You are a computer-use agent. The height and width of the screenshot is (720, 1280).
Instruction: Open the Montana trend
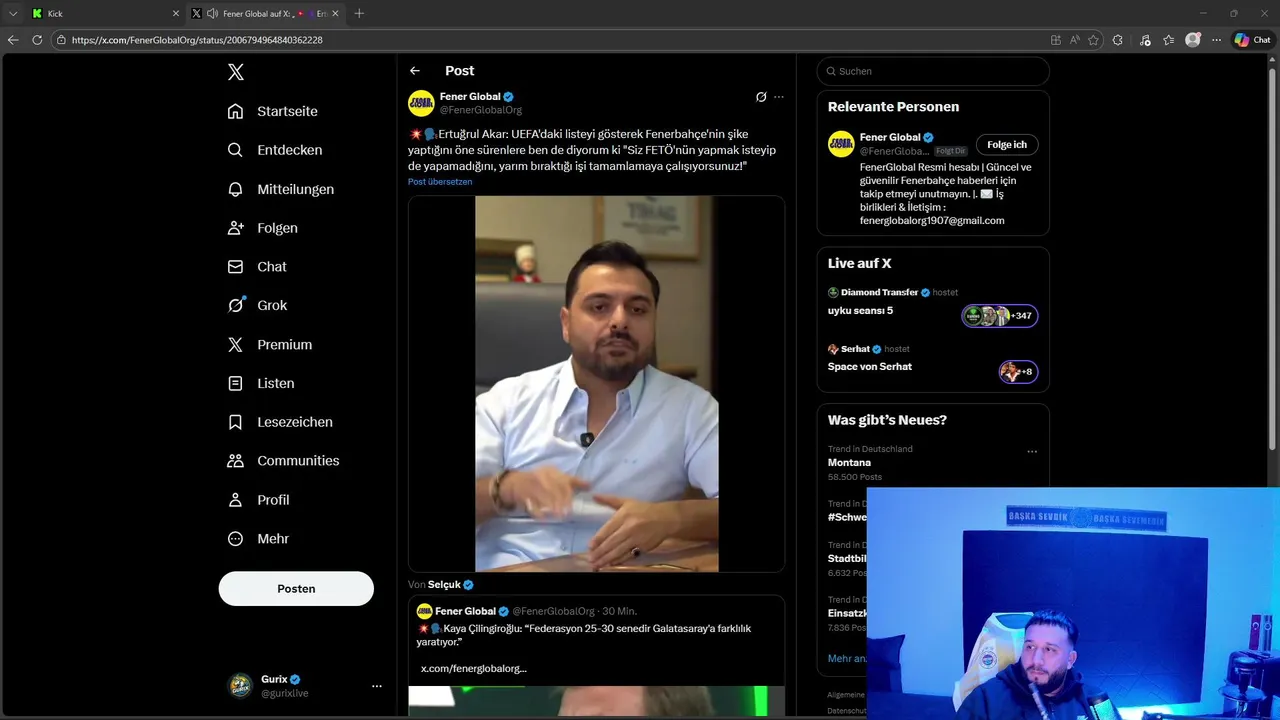click(x=849, y=463)
